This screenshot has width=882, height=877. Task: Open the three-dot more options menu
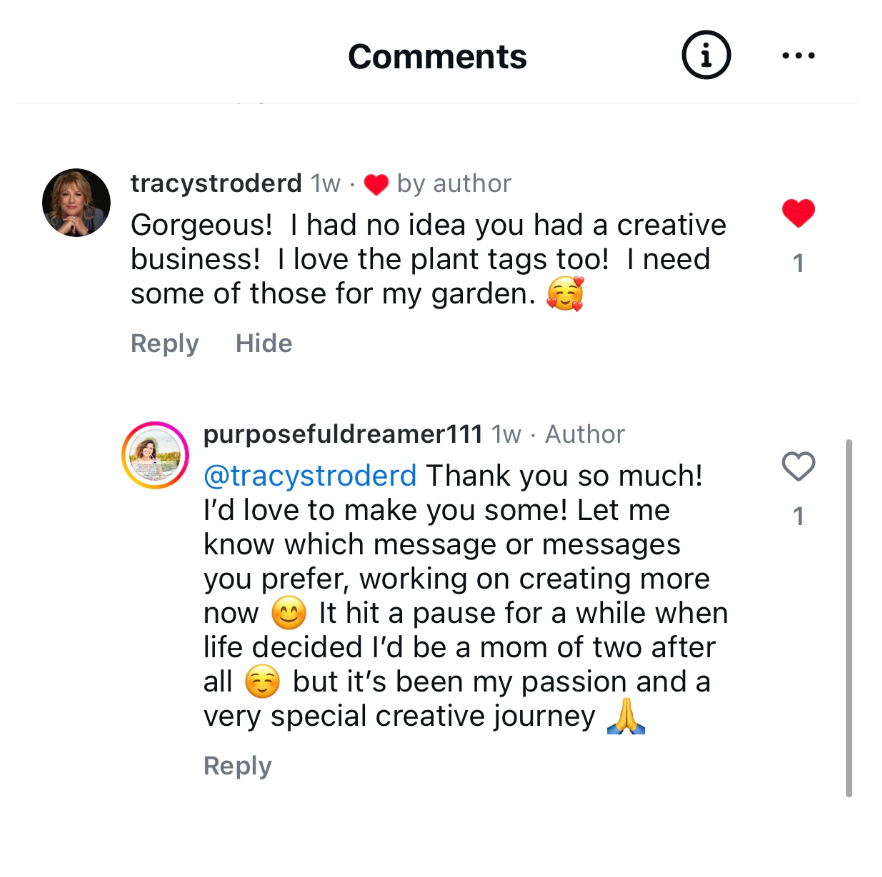coord(798,57)
